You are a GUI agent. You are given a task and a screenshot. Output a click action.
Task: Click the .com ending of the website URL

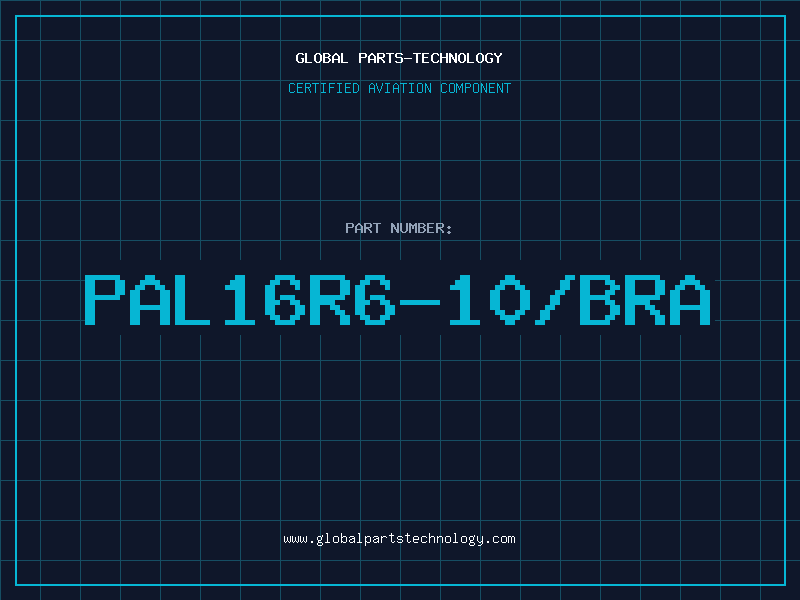pyautogui.click(x=500, y=539)
